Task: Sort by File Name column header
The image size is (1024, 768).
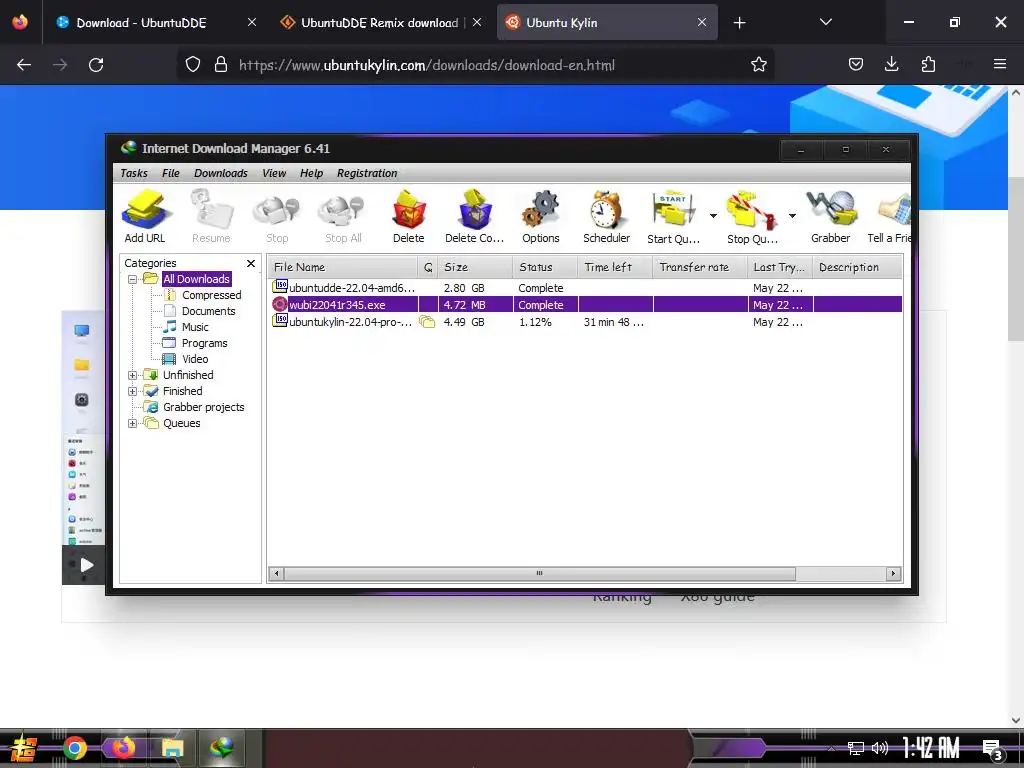Action: pos(343,267)
